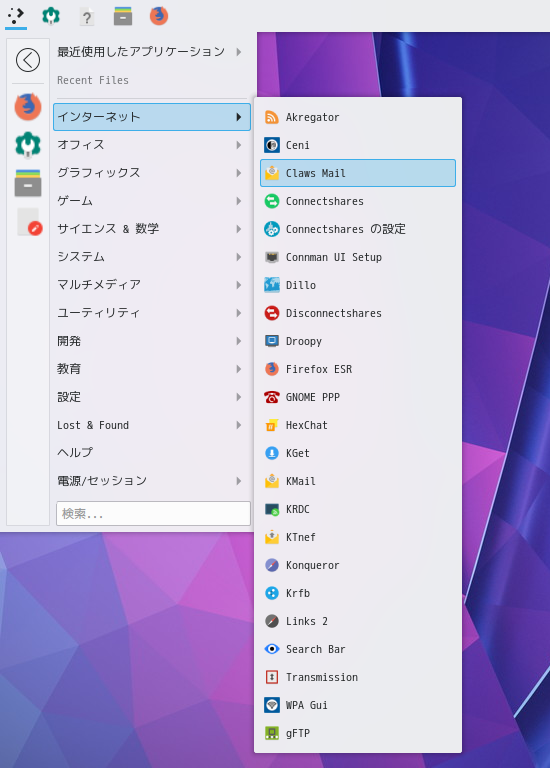Click ヘルプ menu entry
The image size is (550, 768).
152,453
